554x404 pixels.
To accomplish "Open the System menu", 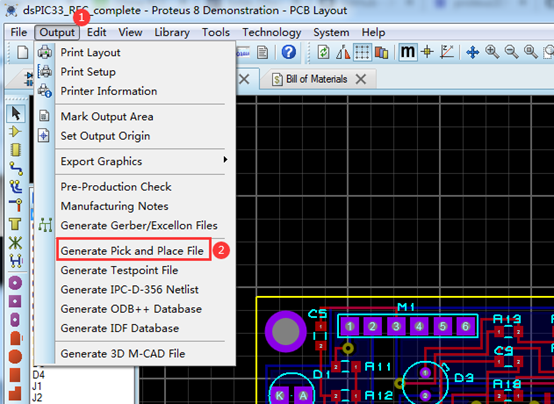I will click(x=331, y=33).
